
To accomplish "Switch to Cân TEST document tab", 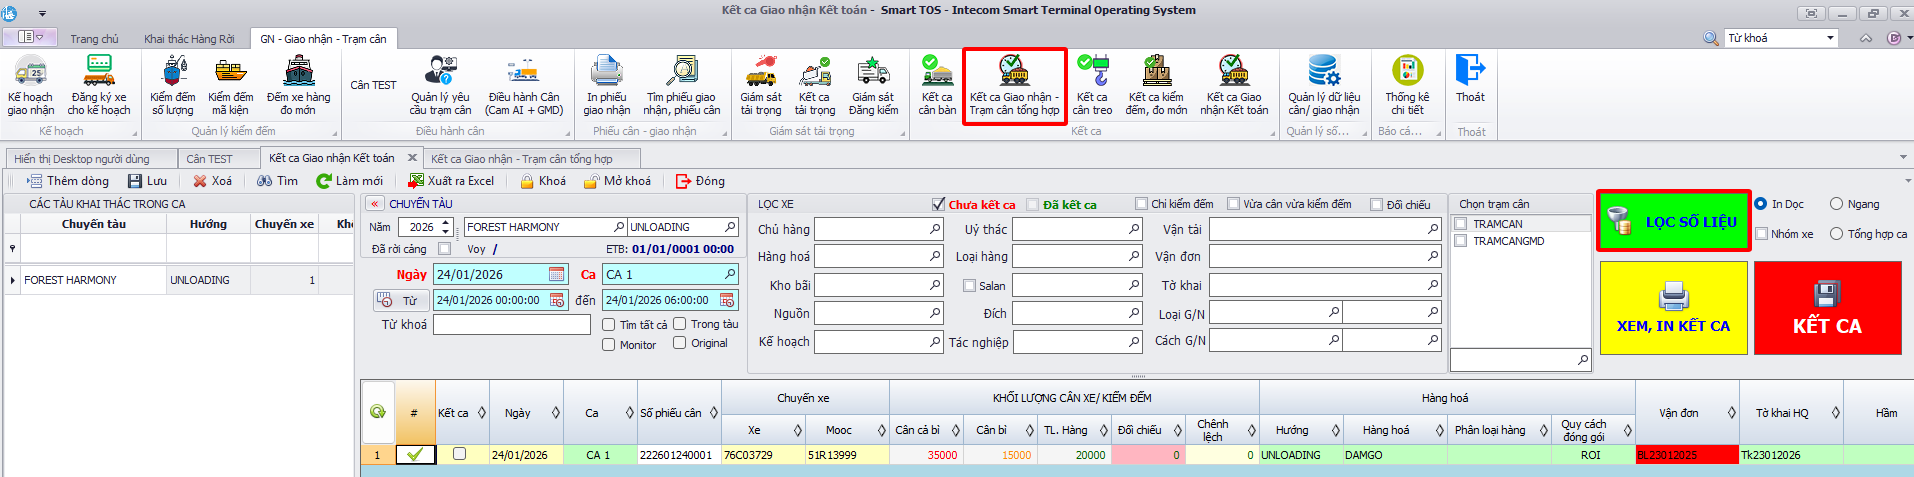I will [x=209, y=159].
